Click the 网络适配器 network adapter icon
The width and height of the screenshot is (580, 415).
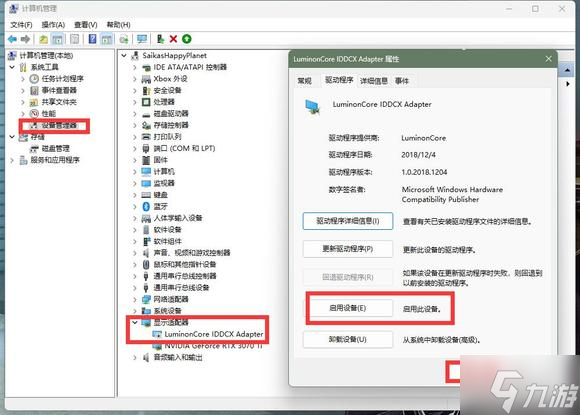click(x=146, y=299)
